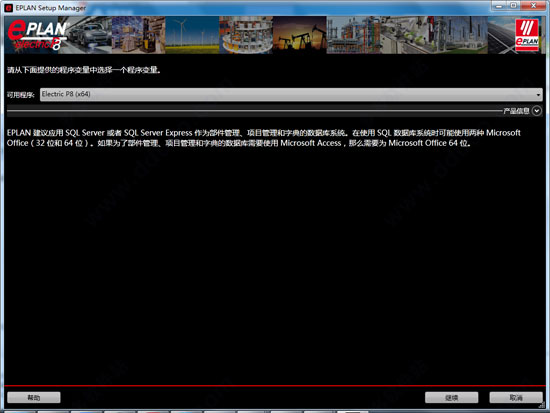Image resolution: width=550 pixels, height=413 pixels.
Task: Click the power substation banner image
Action: click(461, 35)
